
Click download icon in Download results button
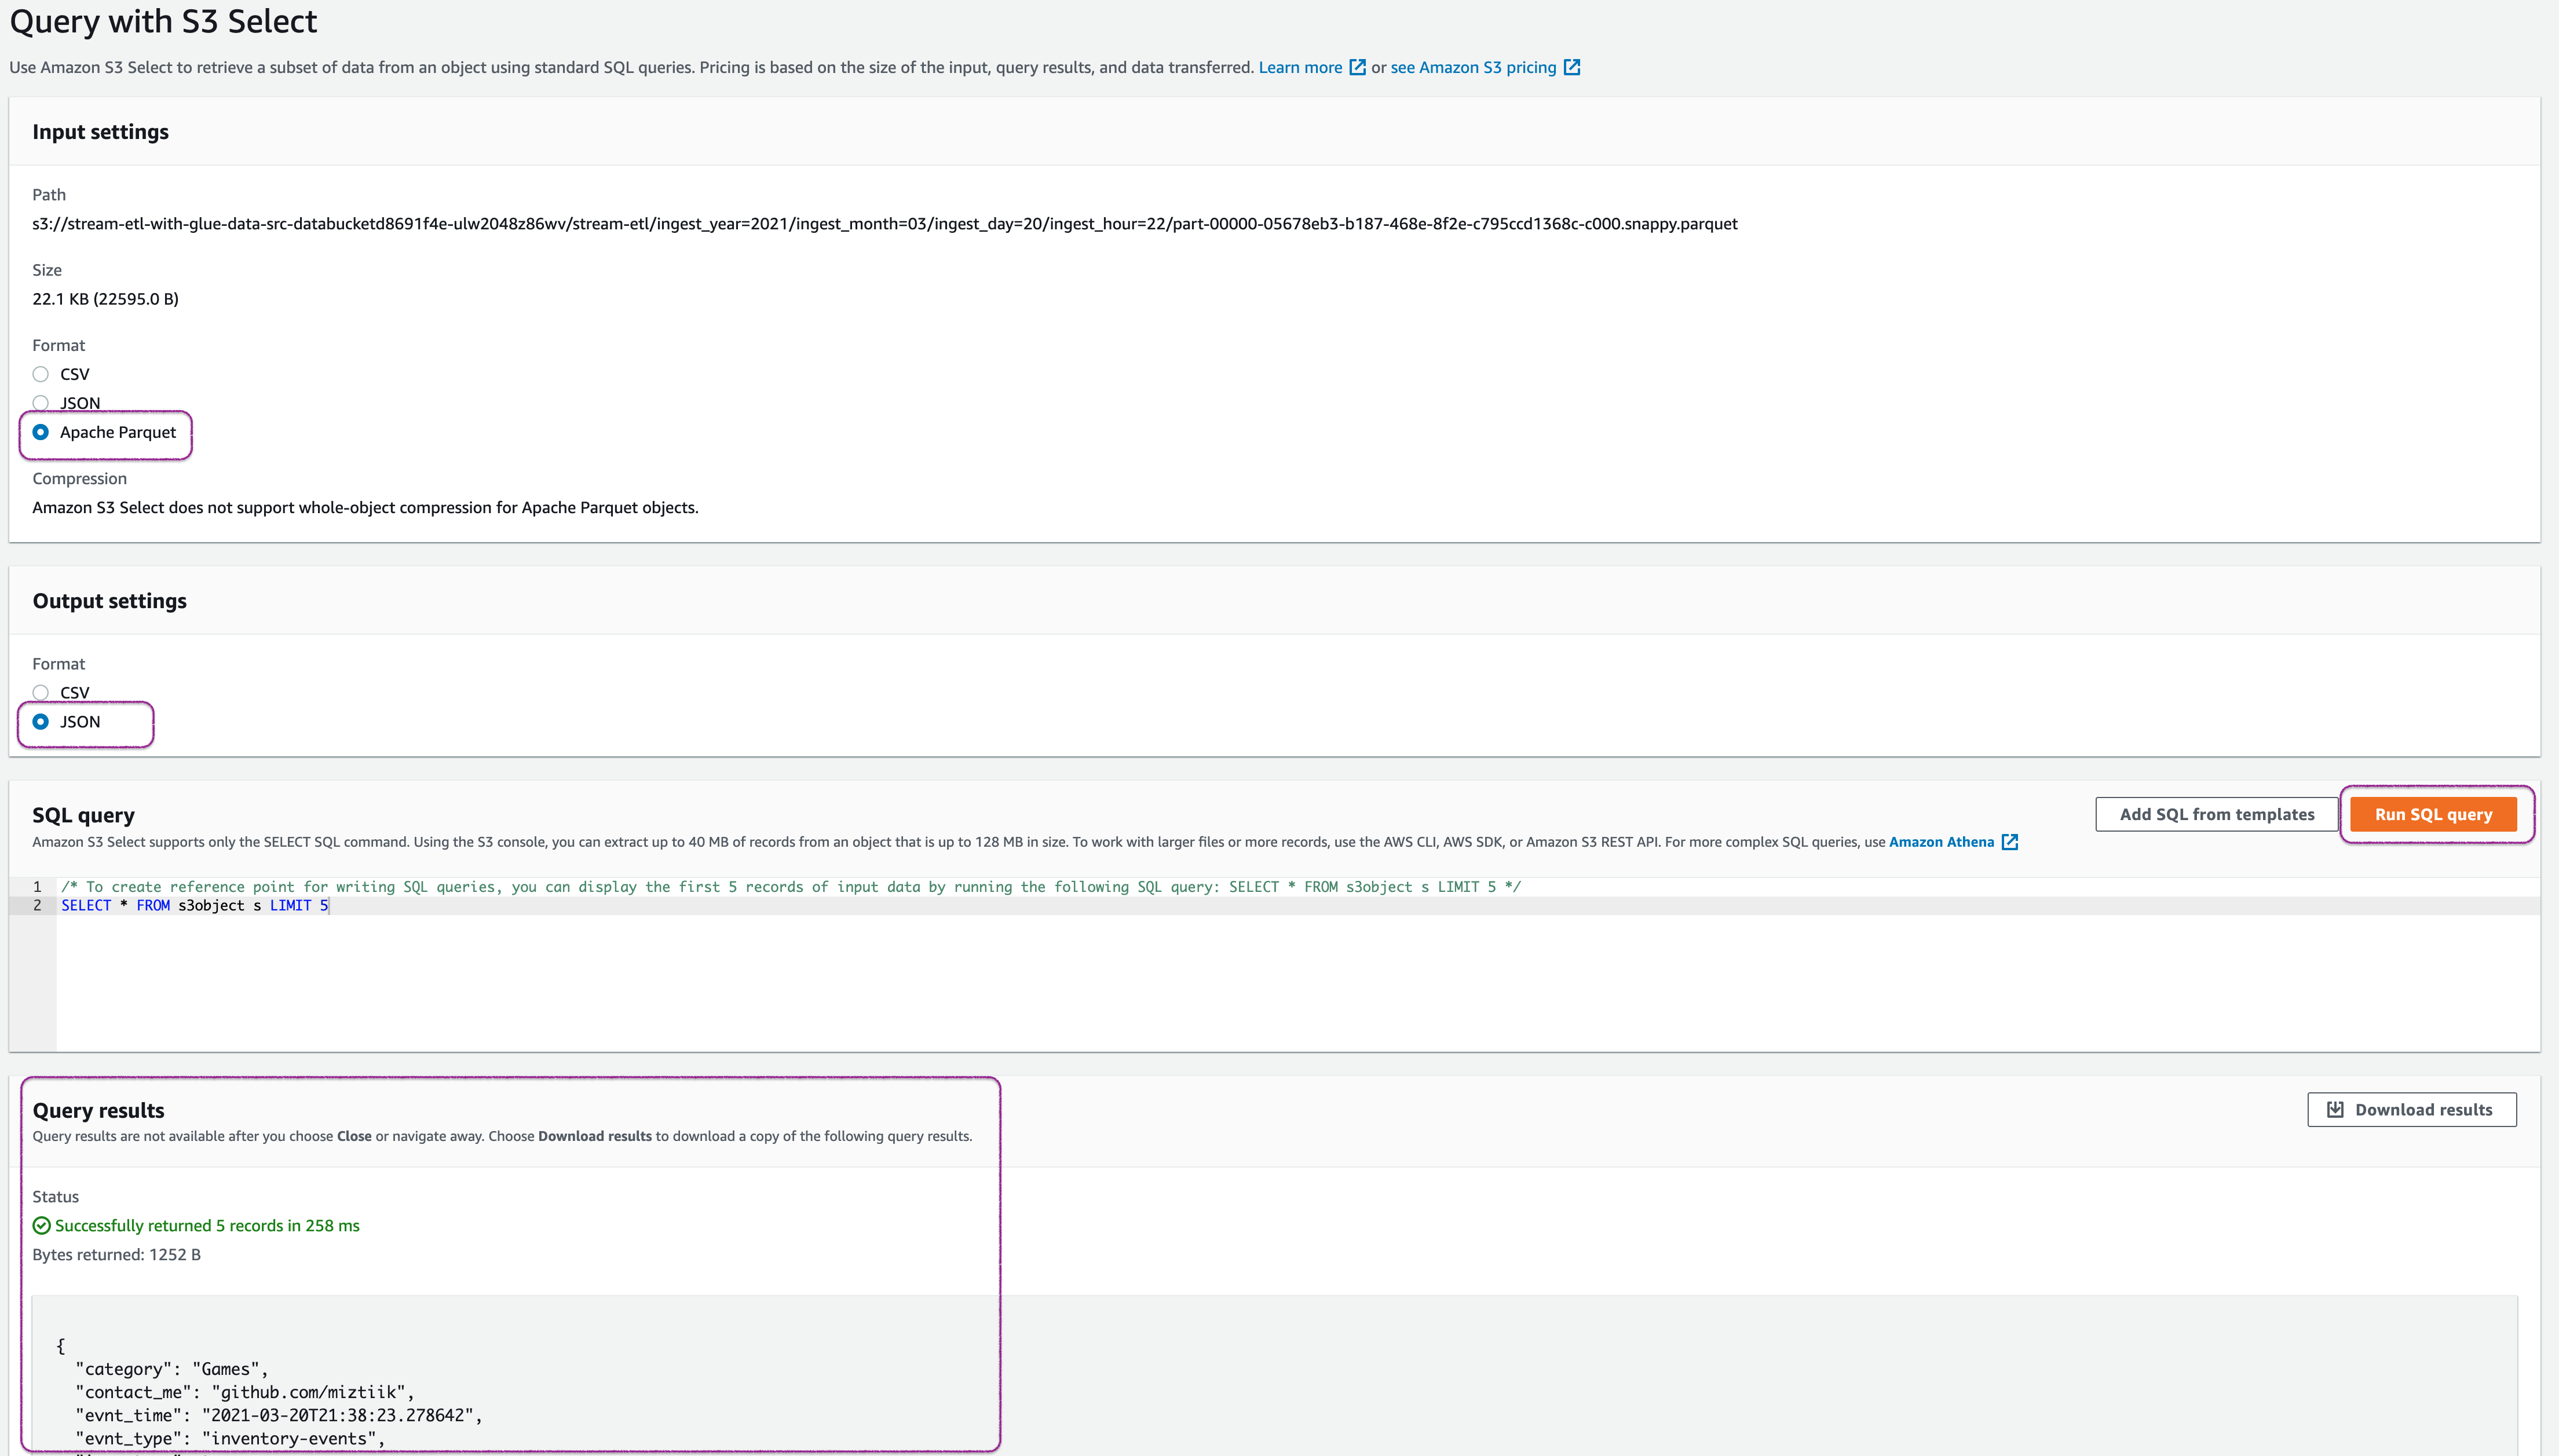click(x=2335, y=1109)
